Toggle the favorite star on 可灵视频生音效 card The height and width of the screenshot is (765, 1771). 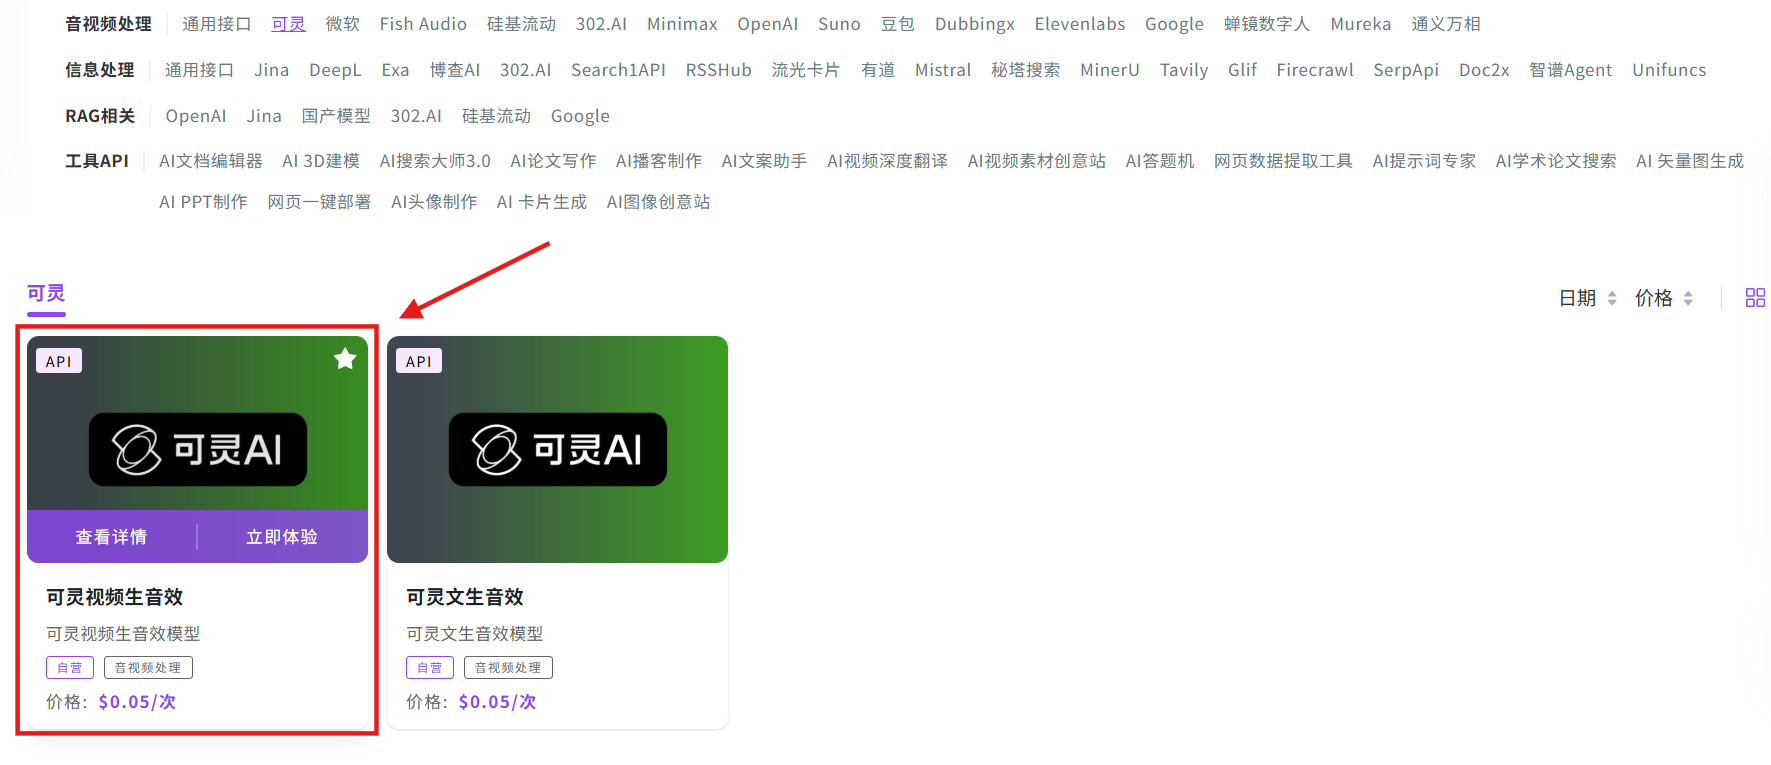pyautogui.click(x=345, y=359)
